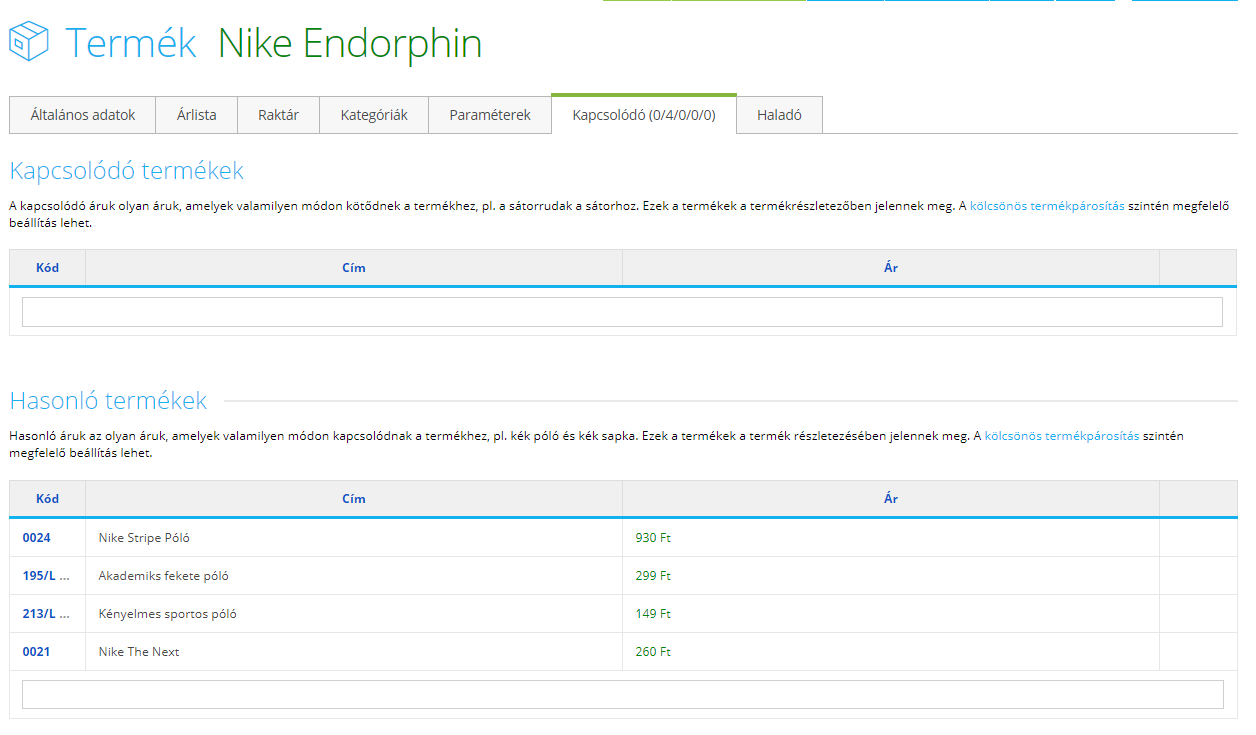This screenshot has width=1256, height=735.
Task: Sort Hasonló termékek table by Ár
Action: click(891, 499)
